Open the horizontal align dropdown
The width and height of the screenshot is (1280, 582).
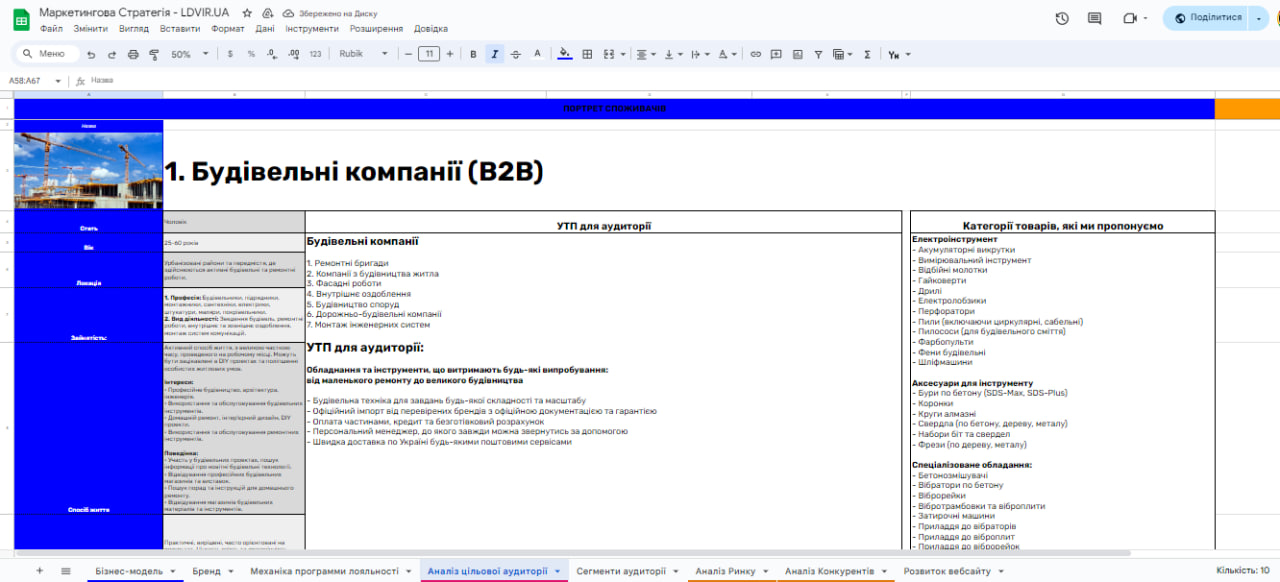click(647, 54)
